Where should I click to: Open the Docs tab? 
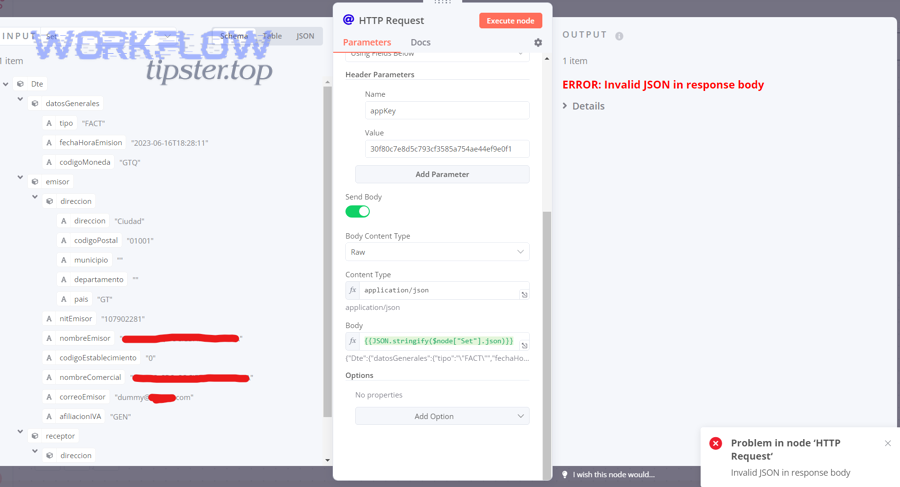pyautogui.click(x=420, y=42)
